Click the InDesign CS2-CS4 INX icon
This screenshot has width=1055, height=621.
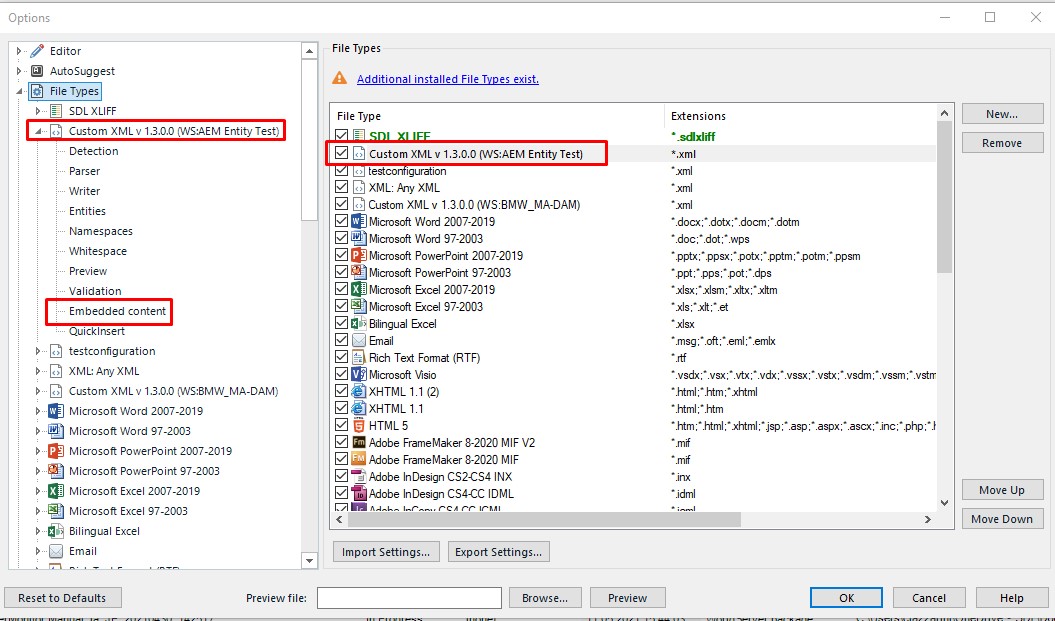tap(359, 476)
